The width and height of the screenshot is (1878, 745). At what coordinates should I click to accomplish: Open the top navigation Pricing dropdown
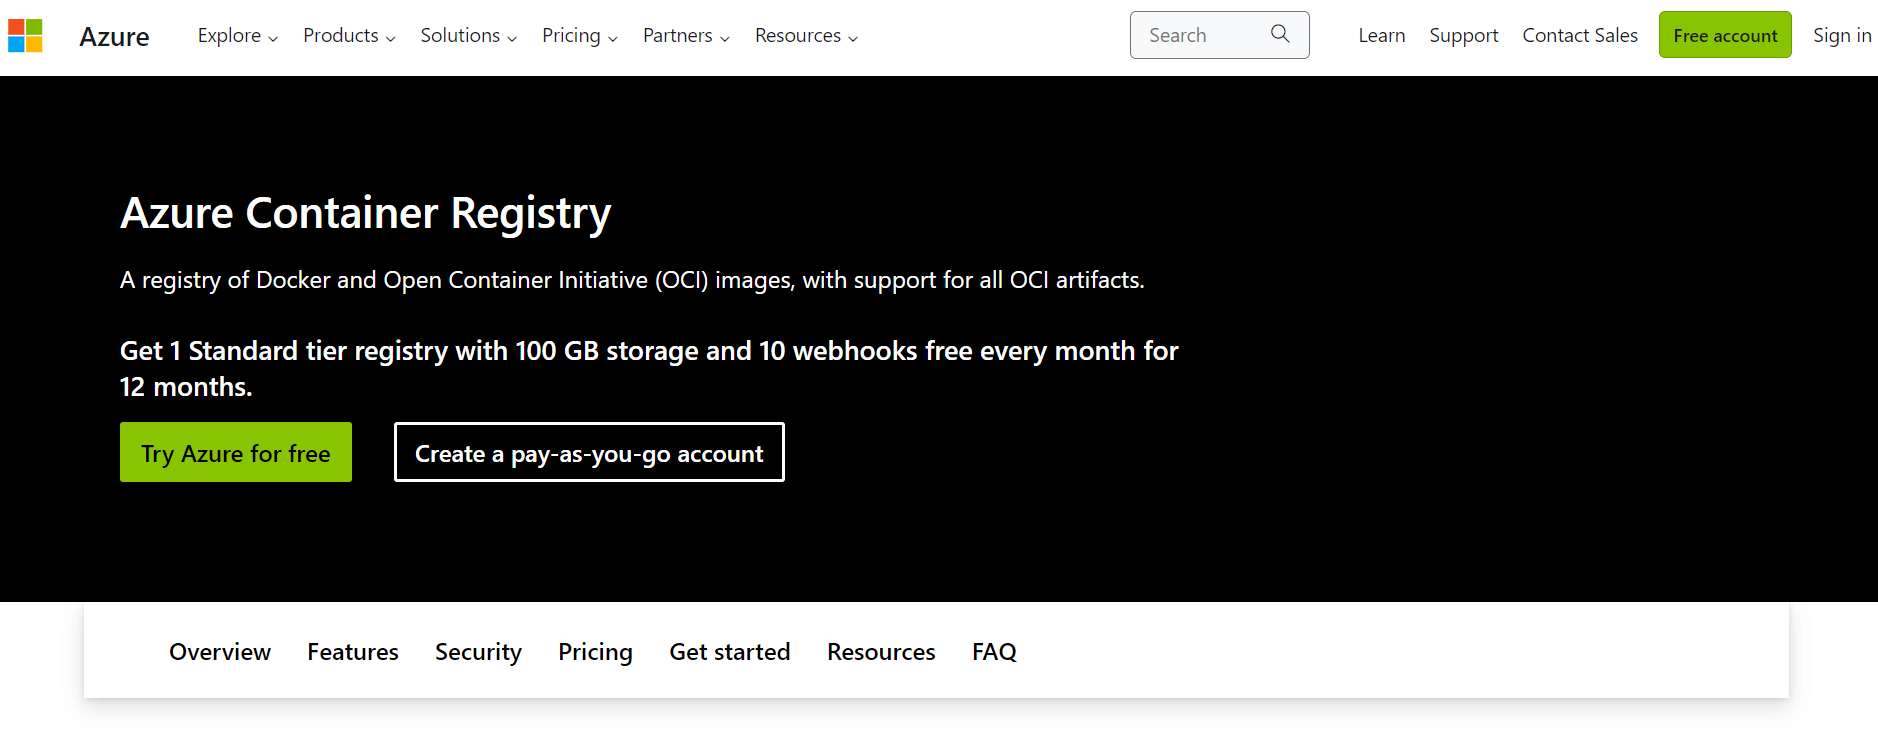point(580,36)
